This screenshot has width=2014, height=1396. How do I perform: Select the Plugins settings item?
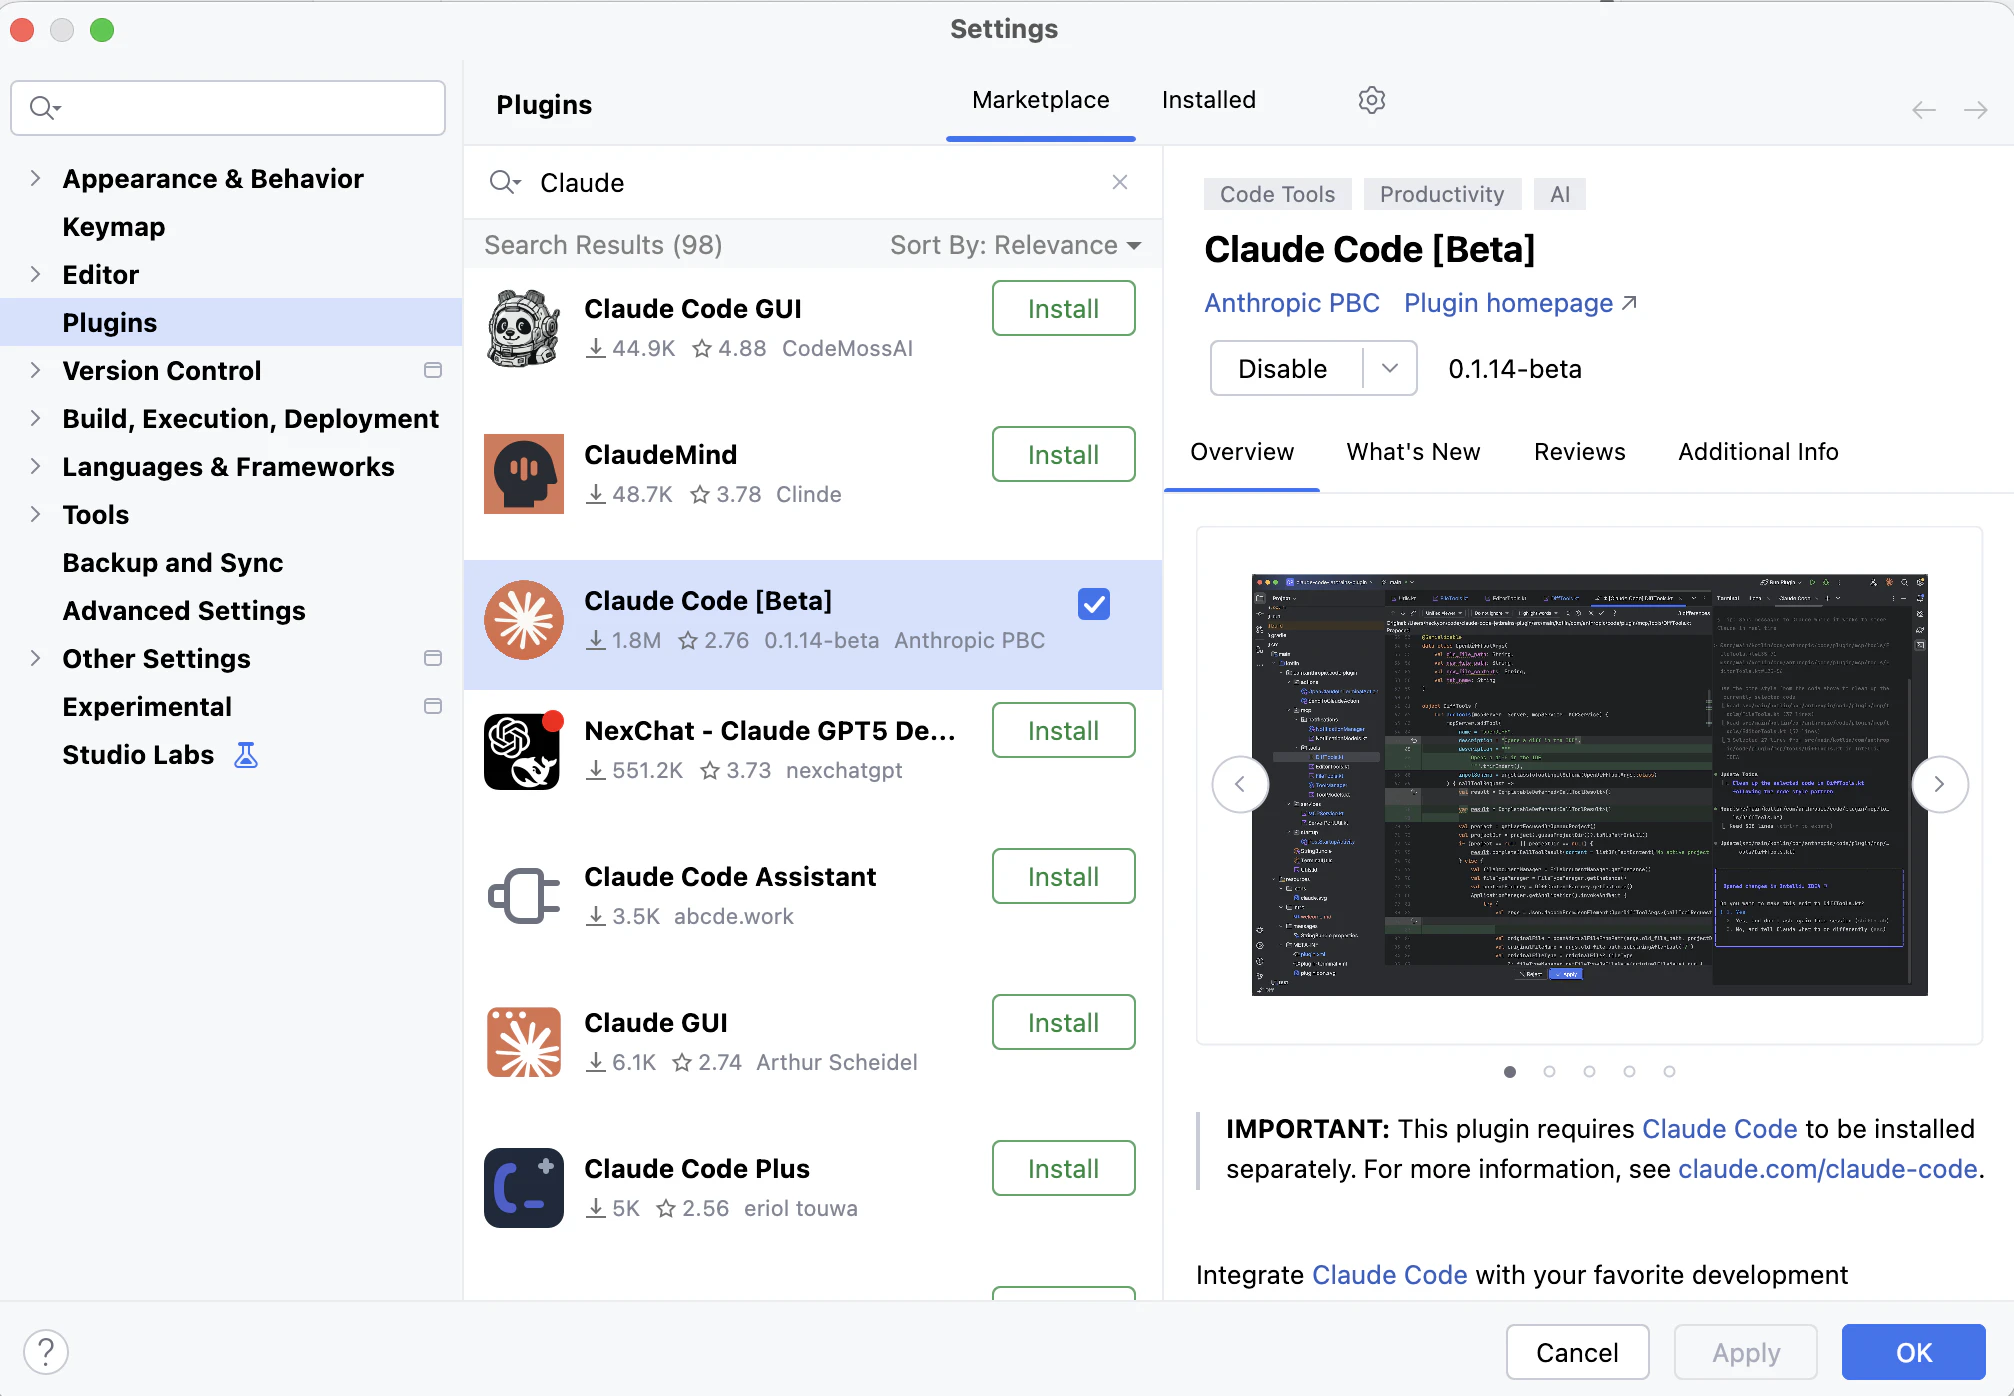[231, 322]
